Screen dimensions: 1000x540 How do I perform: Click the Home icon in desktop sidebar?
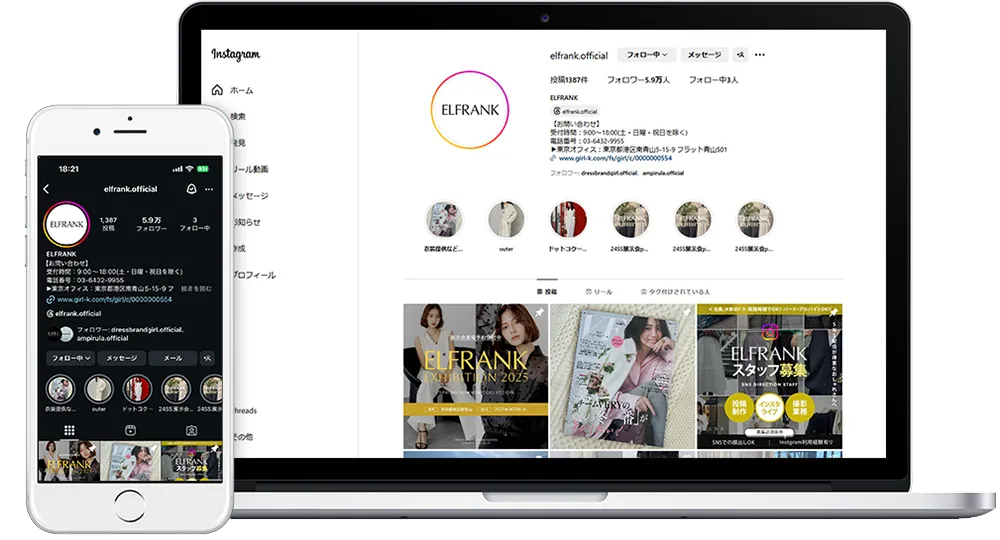[217, 90]
